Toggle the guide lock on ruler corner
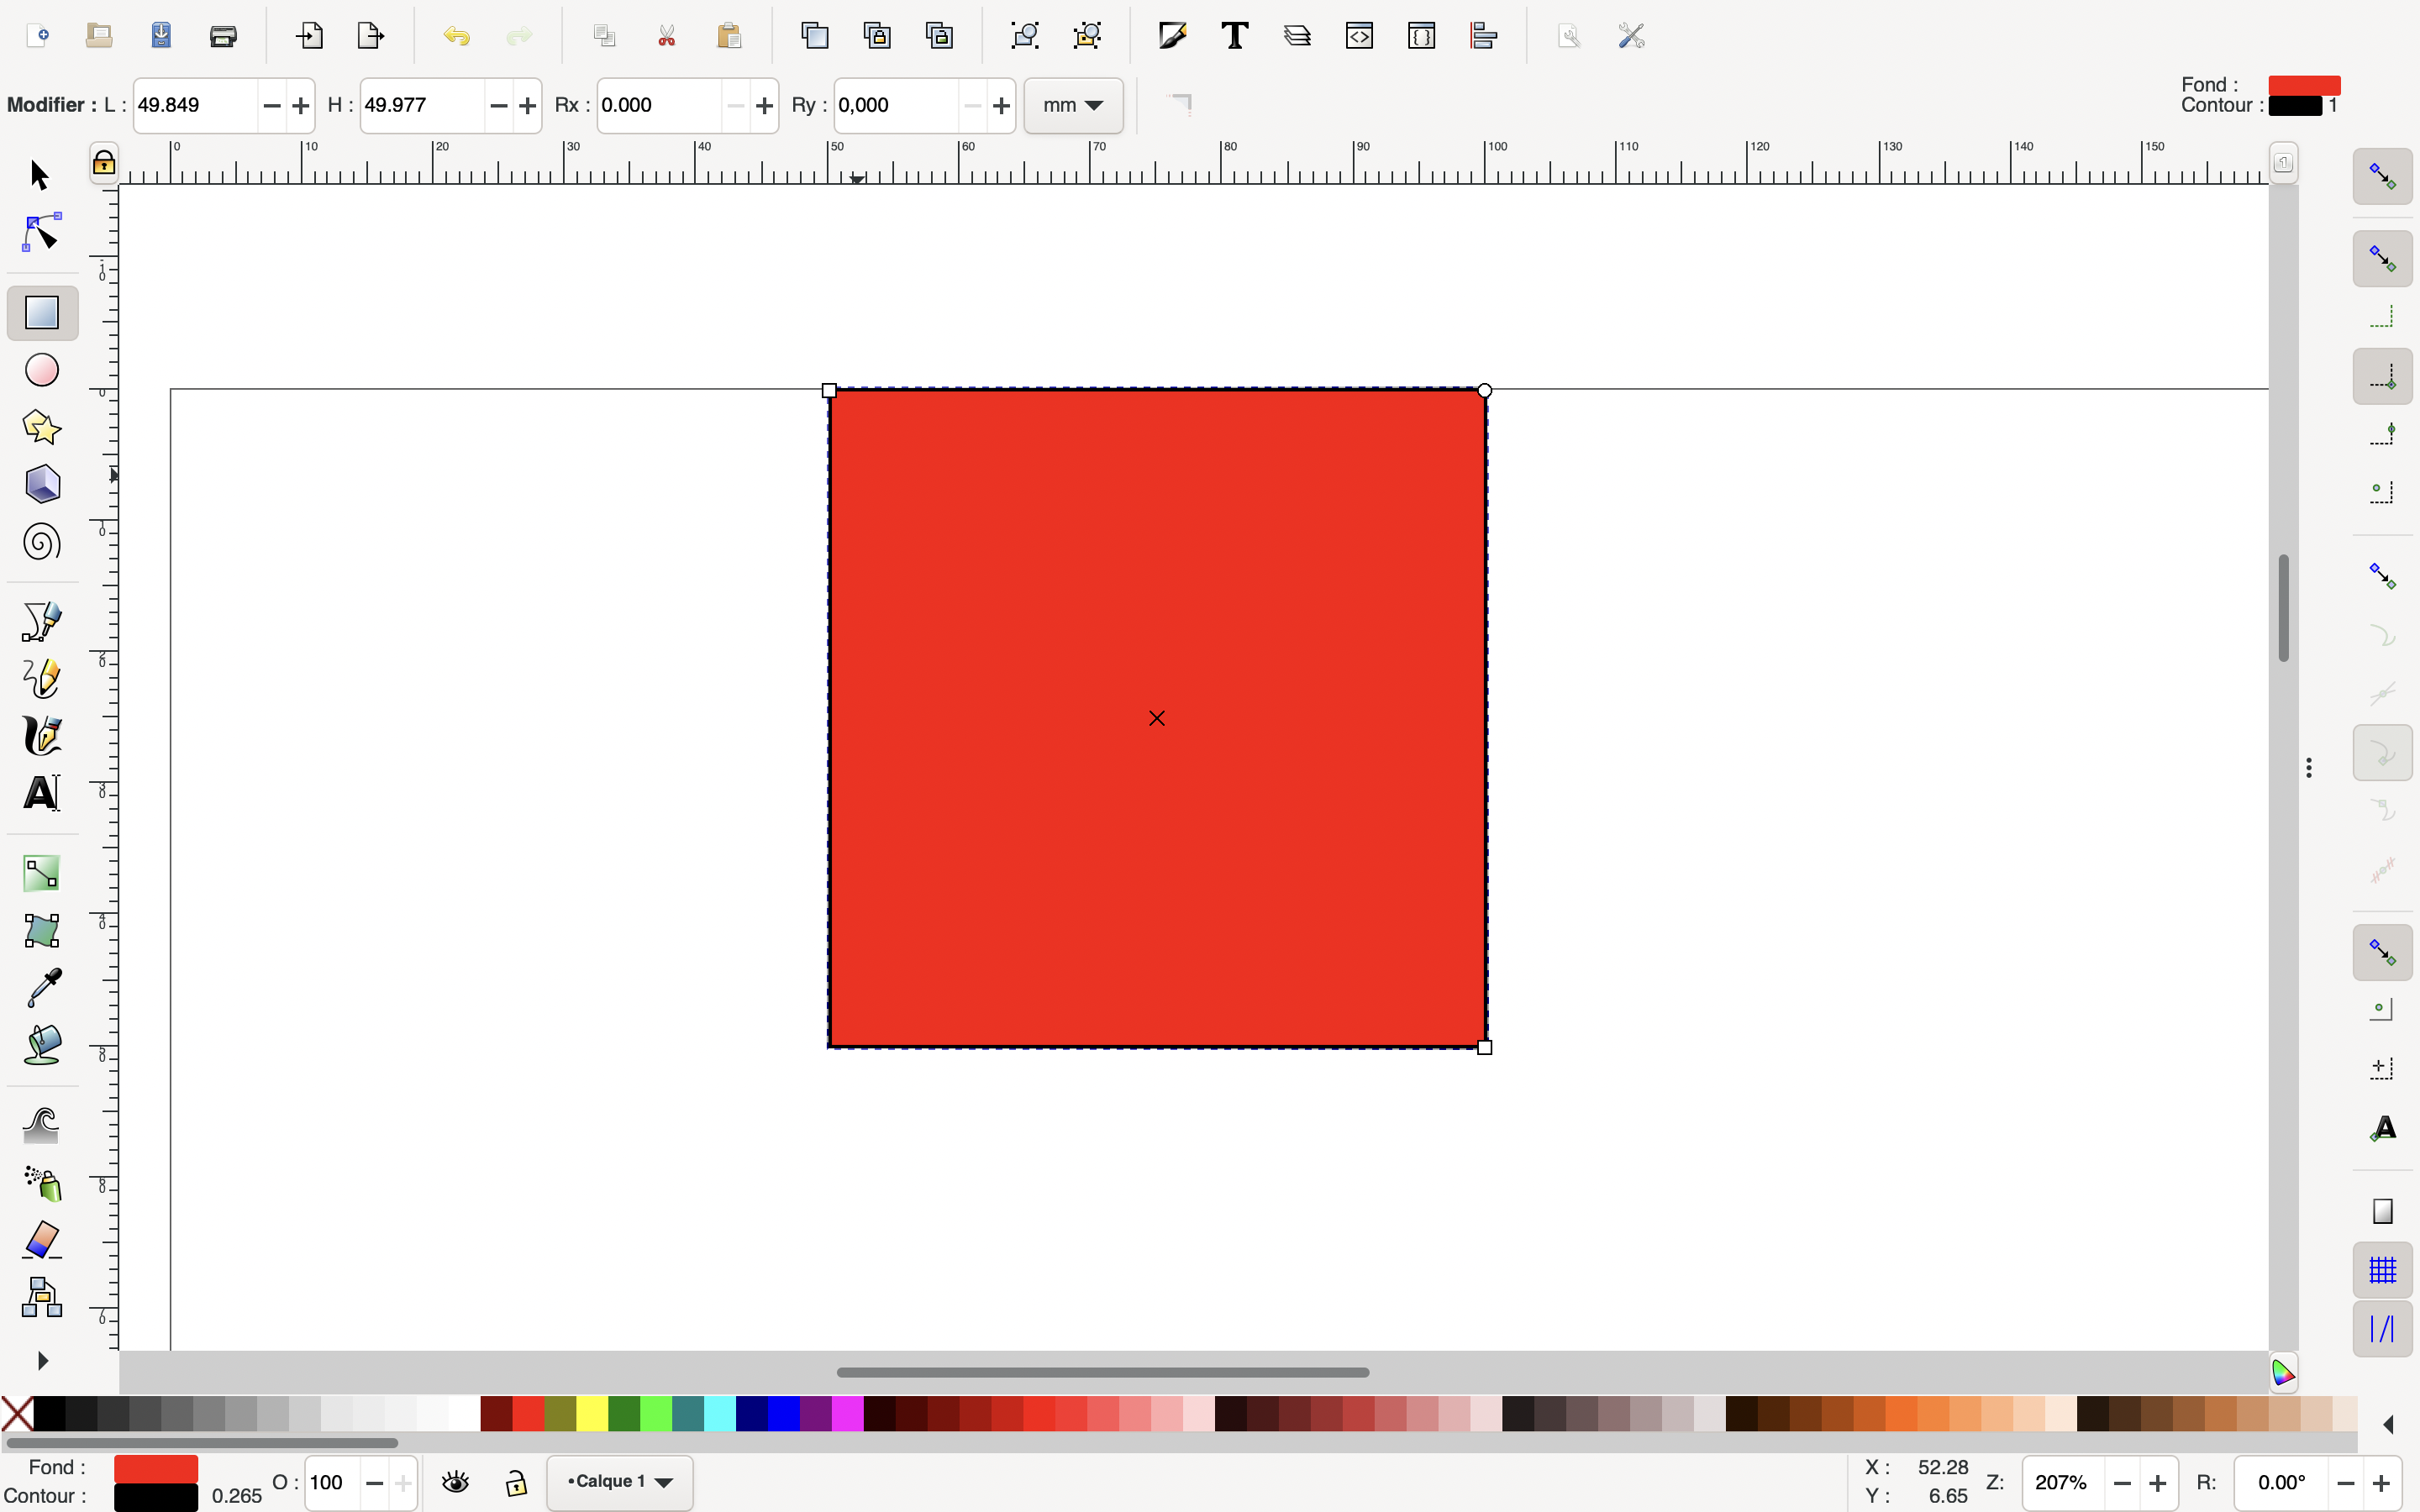This screenshot has width=2420, height=1512. click(x=104, y=163)
